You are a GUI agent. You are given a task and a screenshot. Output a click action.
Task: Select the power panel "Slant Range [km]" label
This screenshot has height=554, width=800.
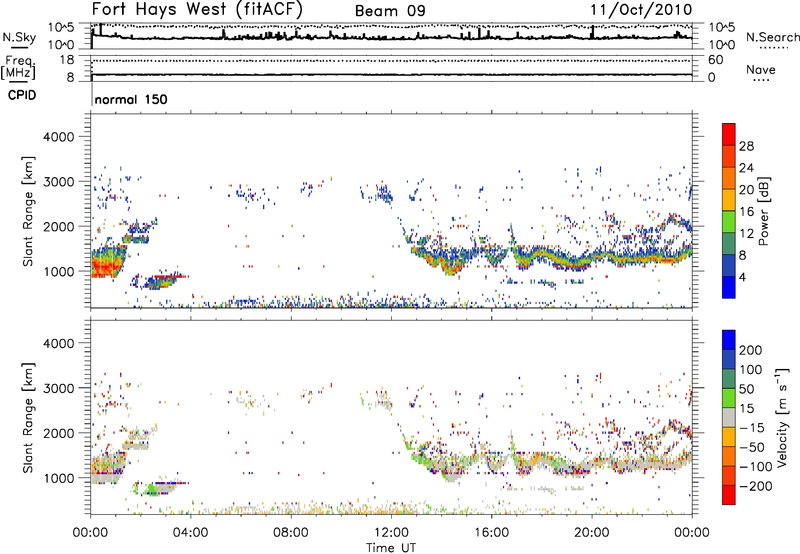[28, 211]
